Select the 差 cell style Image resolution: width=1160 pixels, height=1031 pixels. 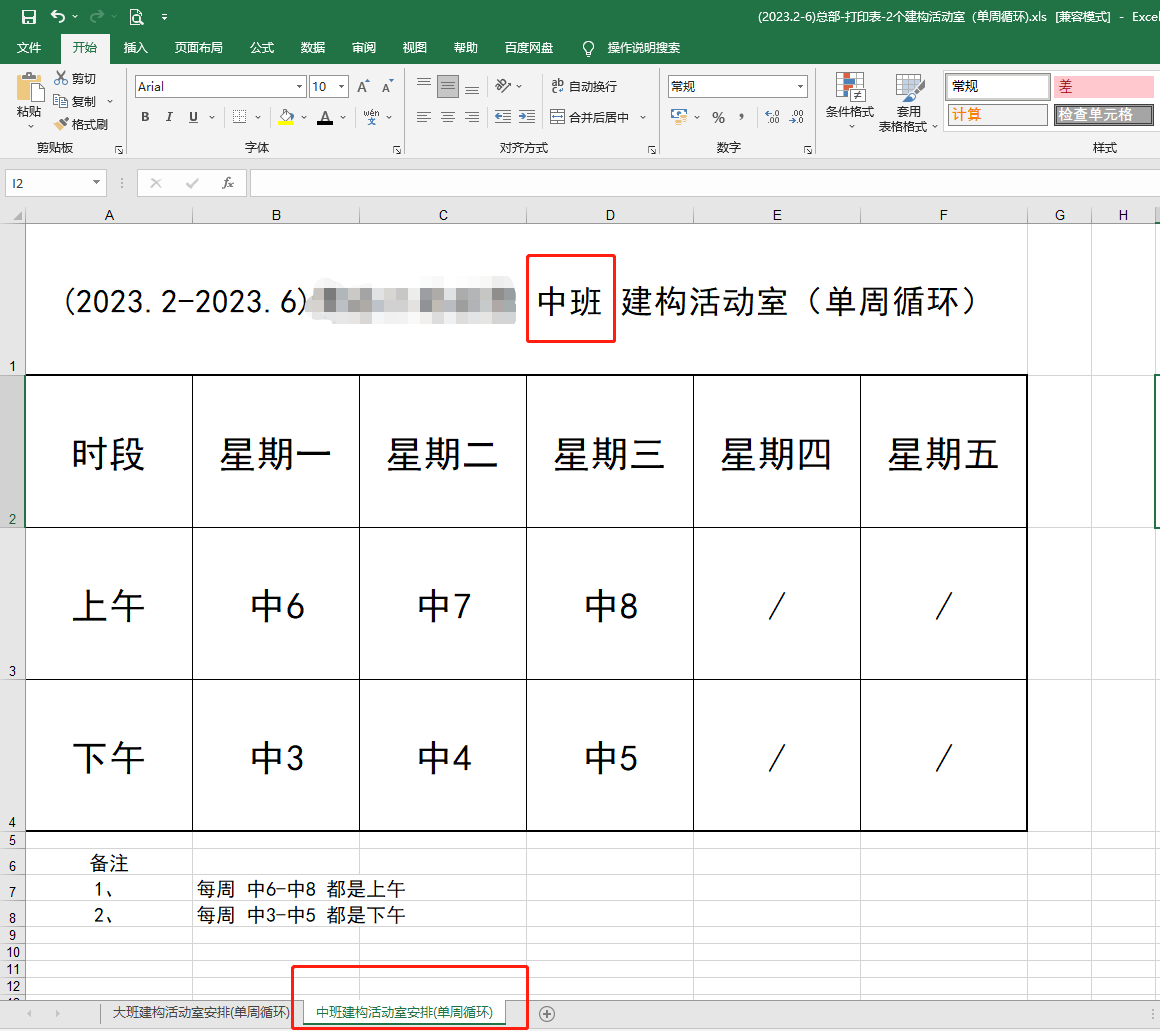tap(1104, 87)
